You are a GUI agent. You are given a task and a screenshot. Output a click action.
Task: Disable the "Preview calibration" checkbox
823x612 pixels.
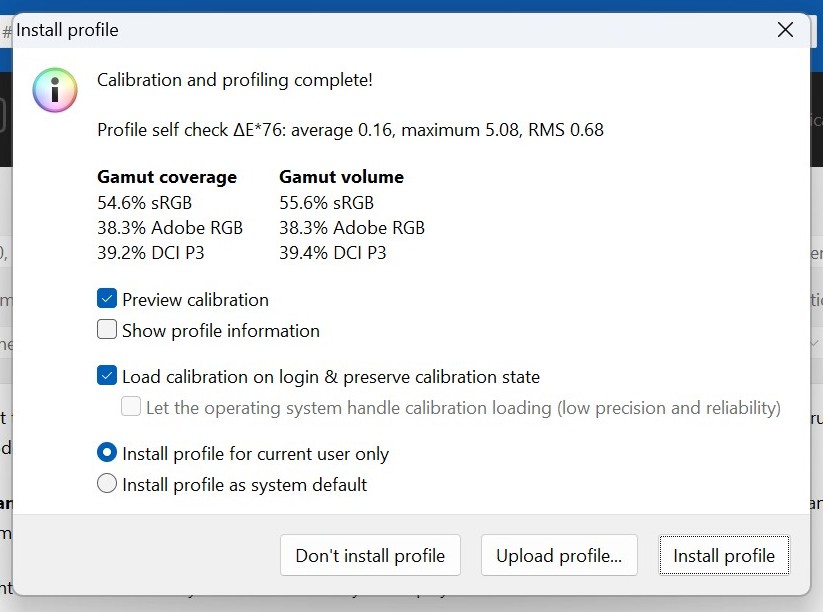tap(106, 299)
